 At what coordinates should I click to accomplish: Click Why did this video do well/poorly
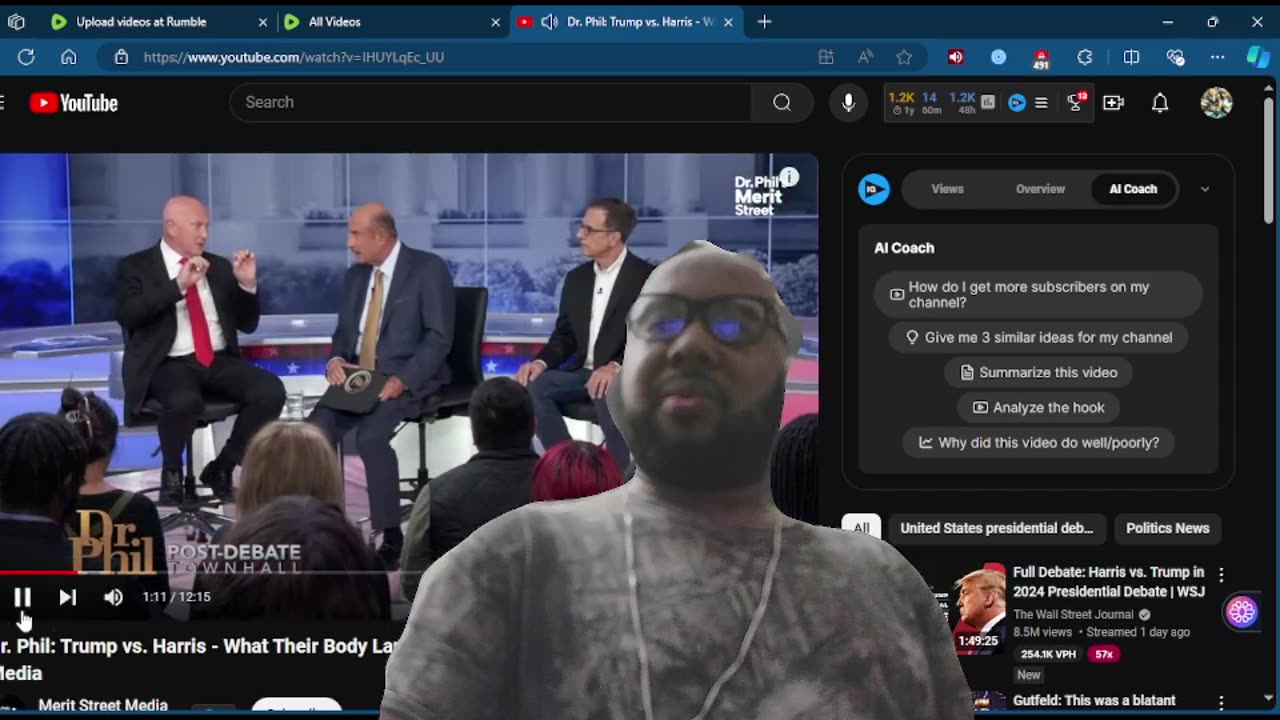coord(1038,442)
